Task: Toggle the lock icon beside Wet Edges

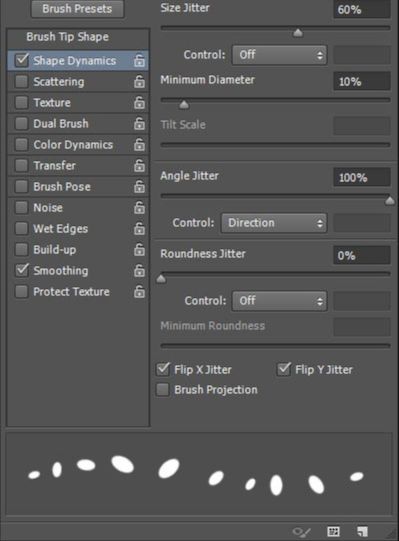Action: coord(139,228)
